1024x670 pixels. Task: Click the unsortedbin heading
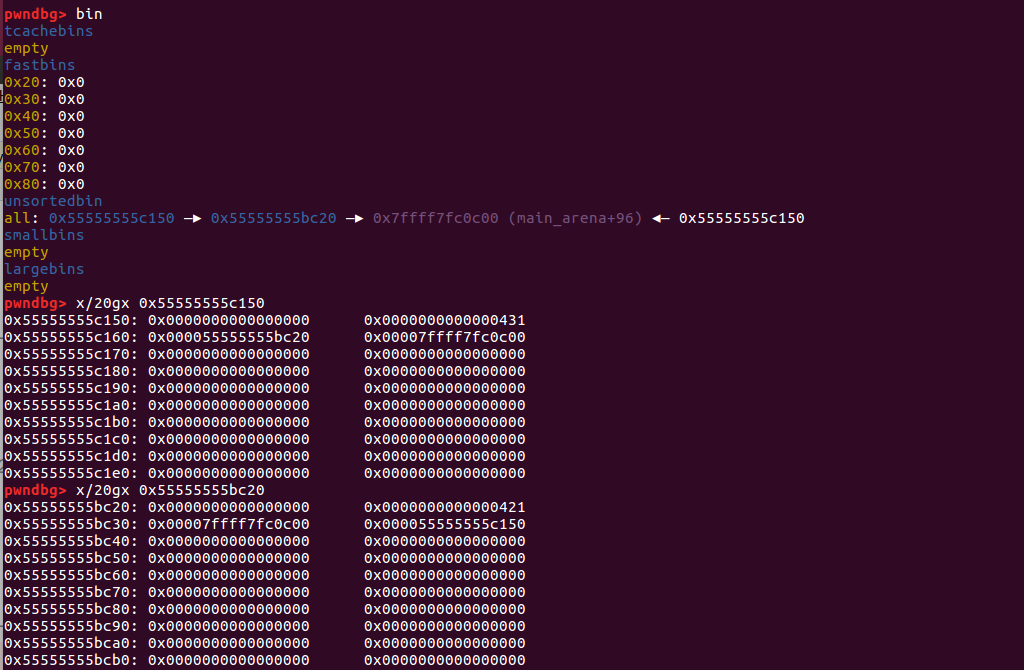pos(52,201)
